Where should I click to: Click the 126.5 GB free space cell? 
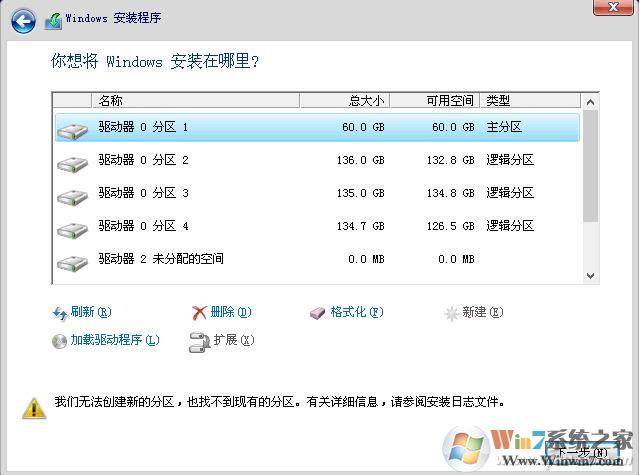pyautogui.click(x=451, y=226)
